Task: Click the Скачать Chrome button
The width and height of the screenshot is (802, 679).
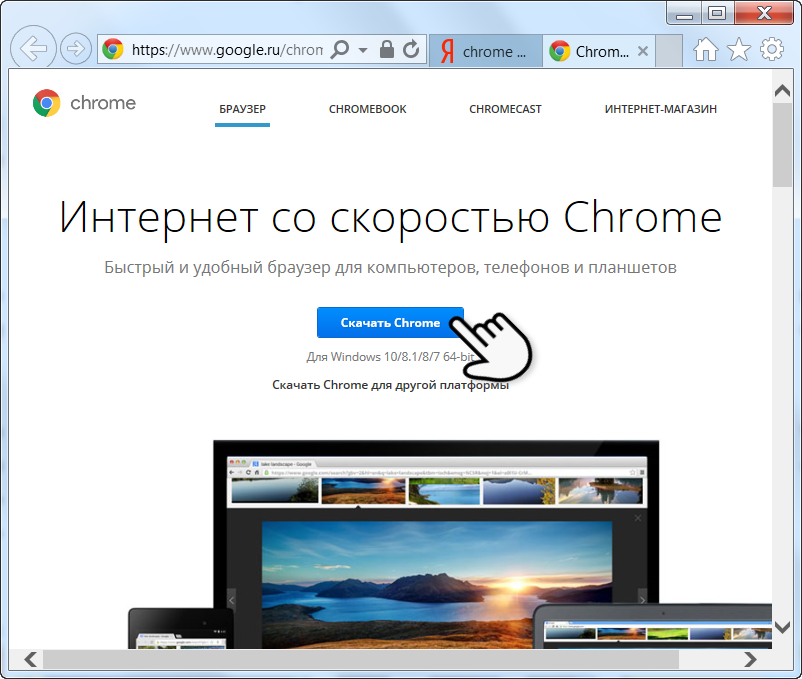Action: pyautogui.click(x=390, y=323)
